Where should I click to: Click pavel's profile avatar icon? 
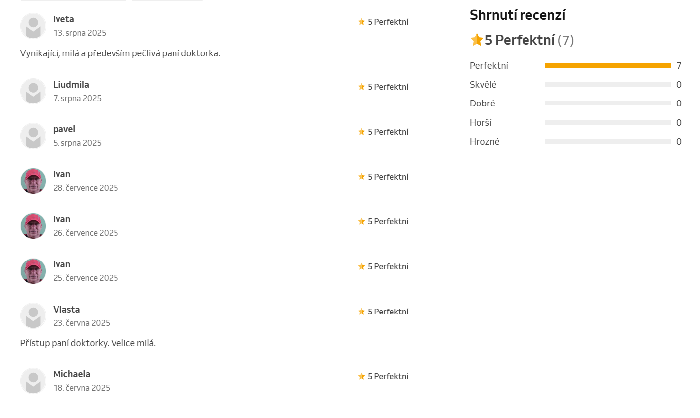click(33, 136)
